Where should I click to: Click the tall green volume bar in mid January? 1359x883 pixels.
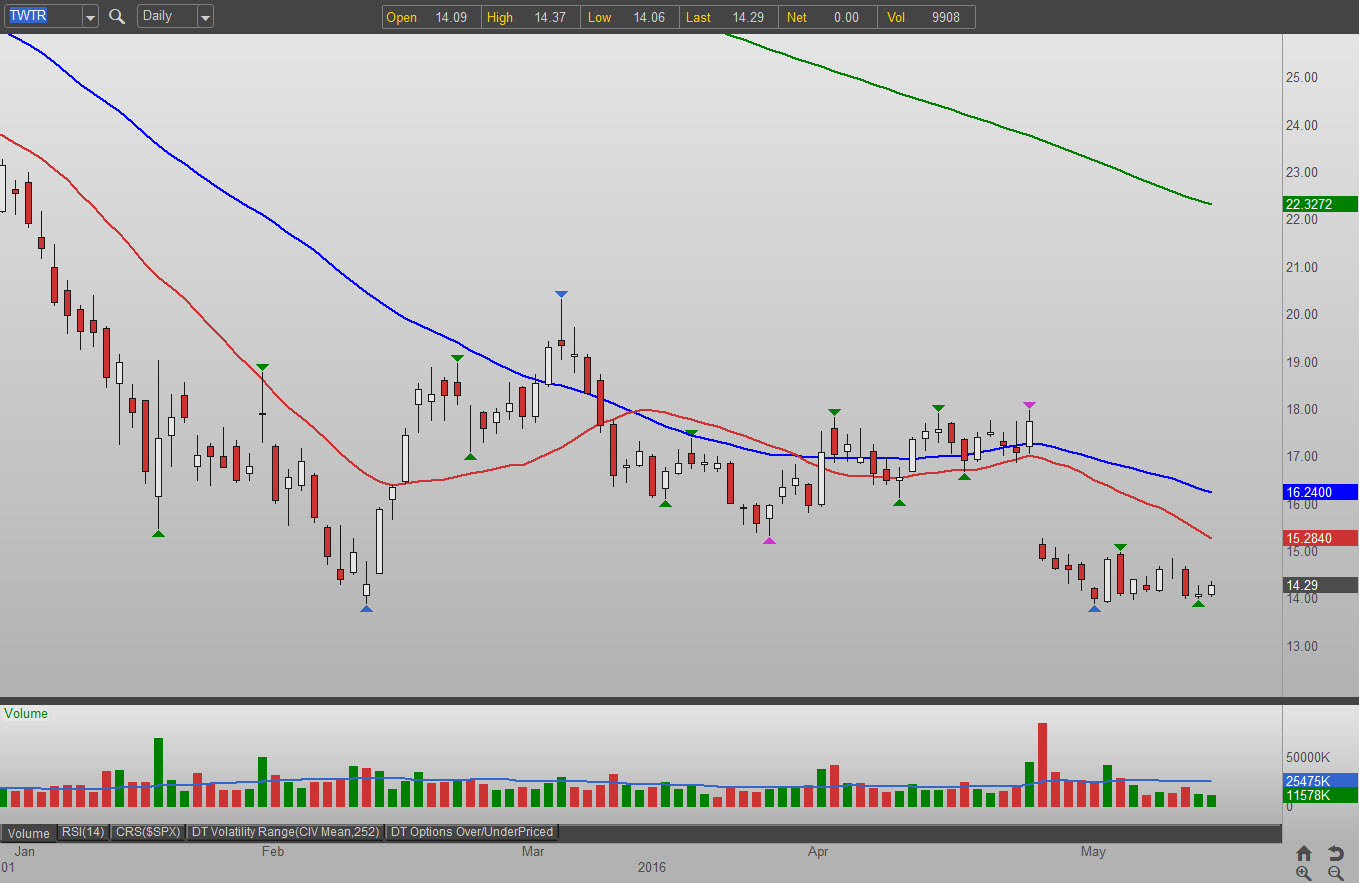pyautogui.click(x=158, y=773)
